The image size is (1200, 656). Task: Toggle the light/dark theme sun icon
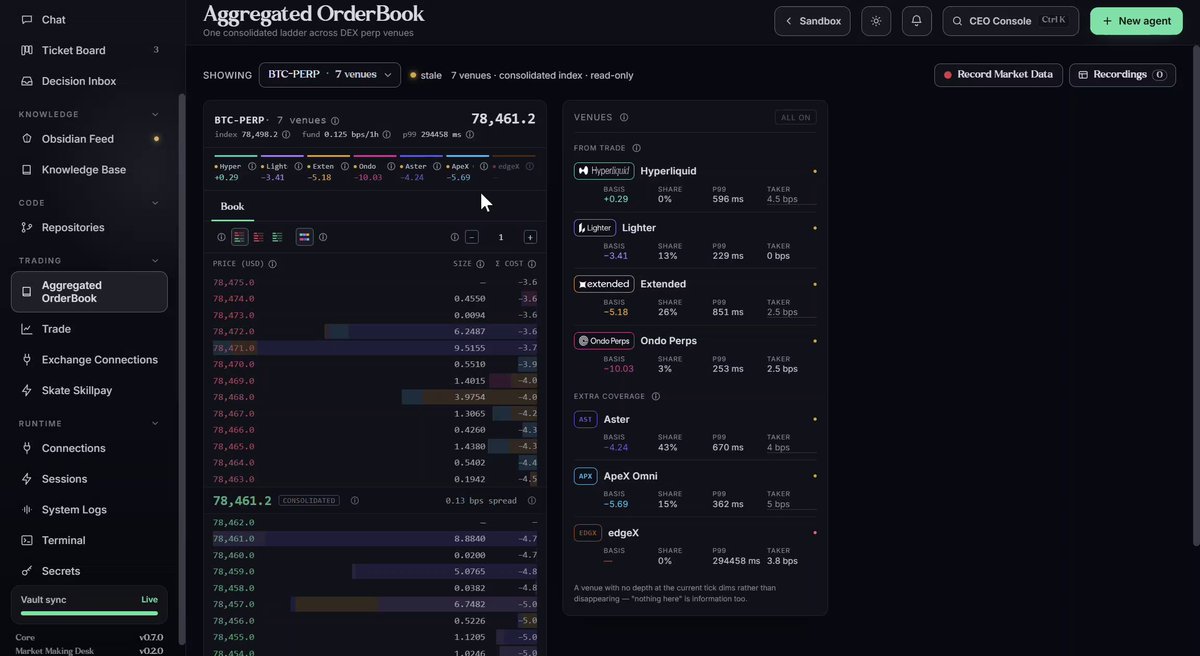876,21
